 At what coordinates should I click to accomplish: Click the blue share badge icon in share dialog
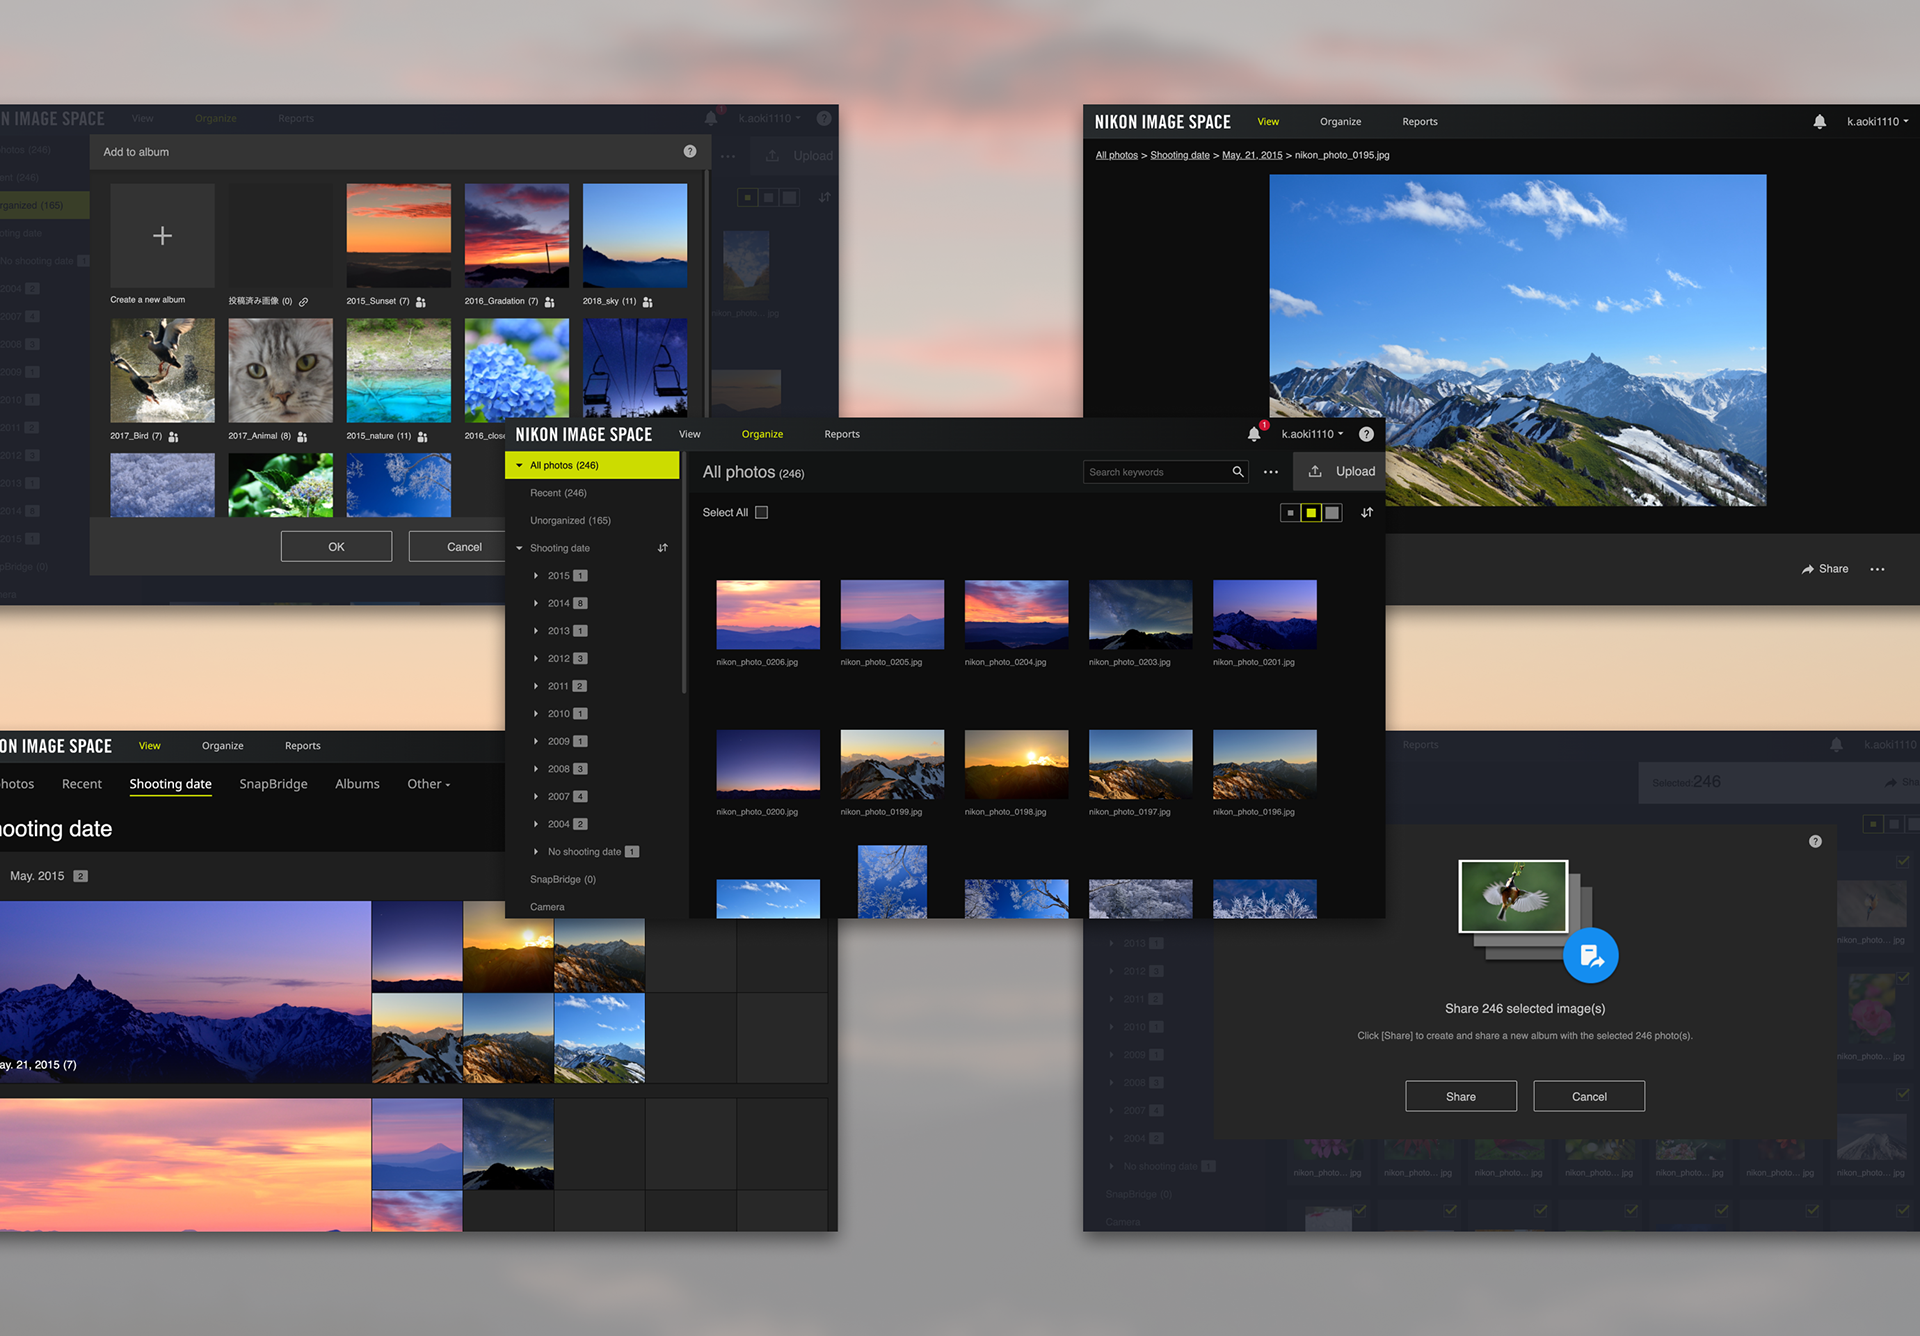tap(1591, 956)
